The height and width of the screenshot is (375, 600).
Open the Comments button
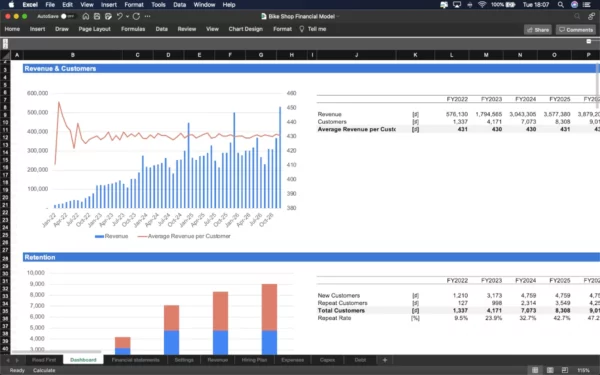click(576, 30)
